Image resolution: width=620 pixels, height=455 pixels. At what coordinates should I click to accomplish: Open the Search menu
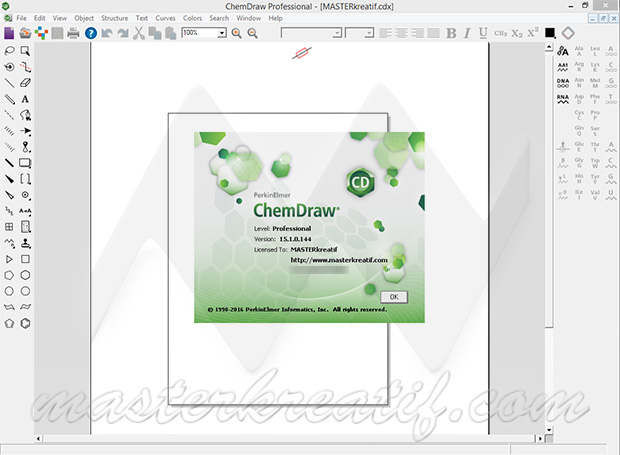point(219,18)
